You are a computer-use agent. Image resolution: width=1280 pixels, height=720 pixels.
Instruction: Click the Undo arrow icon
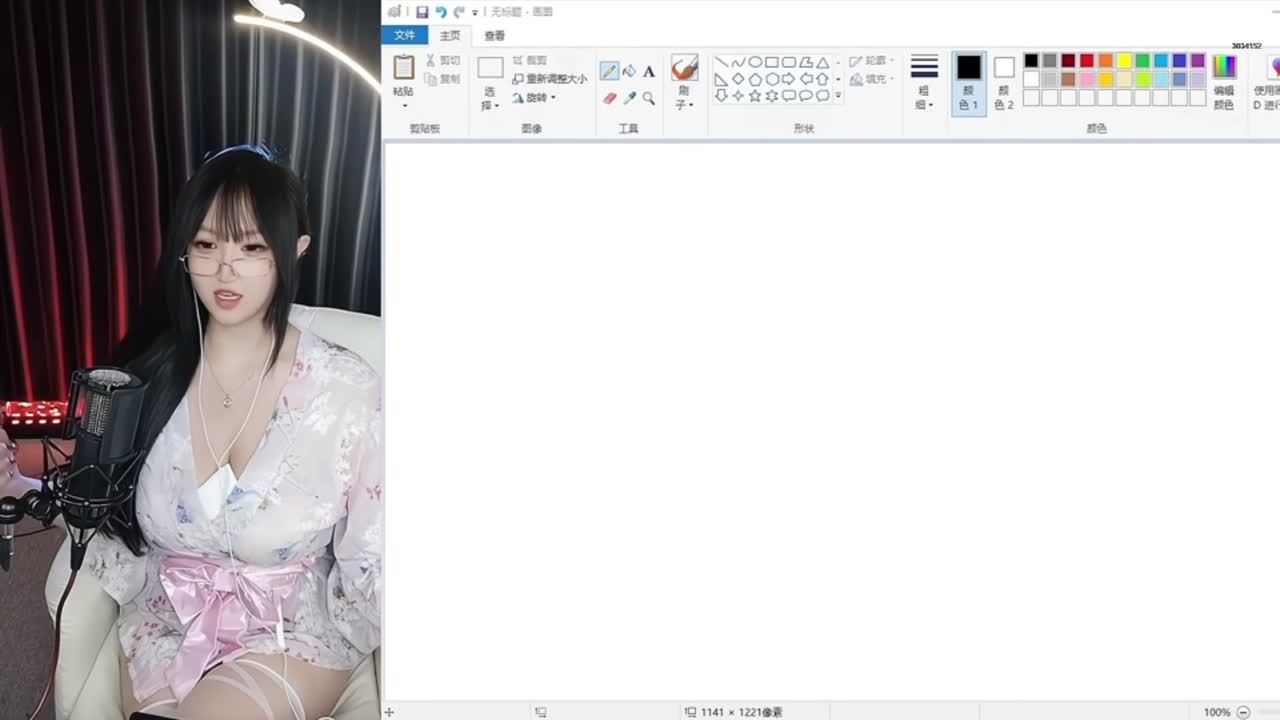440,12
